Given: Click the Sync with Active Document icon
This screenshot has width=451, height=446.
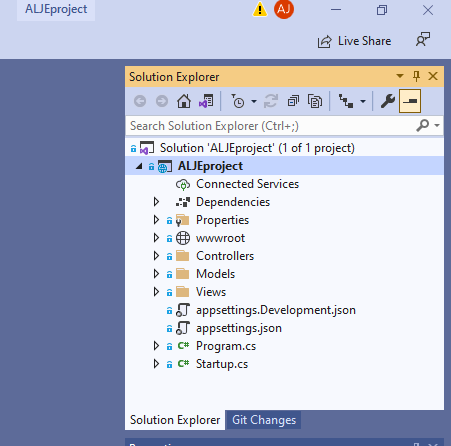Looking at the screenshot, I should [x=271, y=101].
